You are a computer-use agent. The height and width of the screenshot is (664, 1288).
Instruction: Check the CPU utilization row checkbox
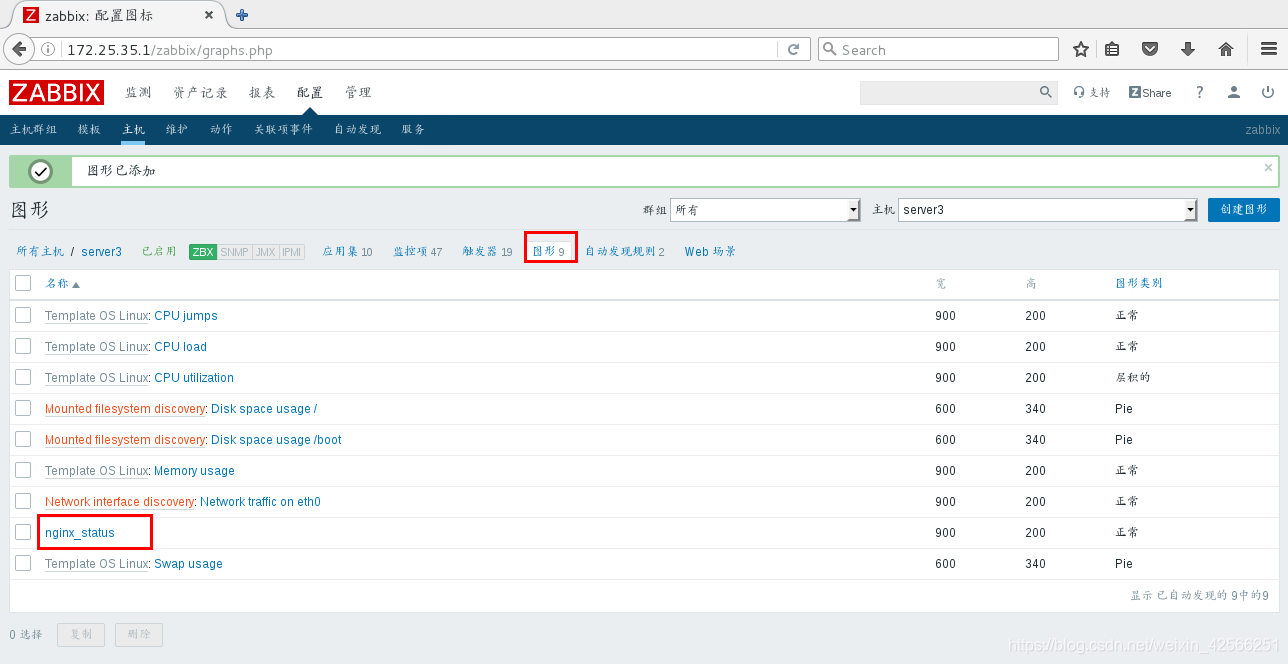pyautogui.click(x=23, y=377)
